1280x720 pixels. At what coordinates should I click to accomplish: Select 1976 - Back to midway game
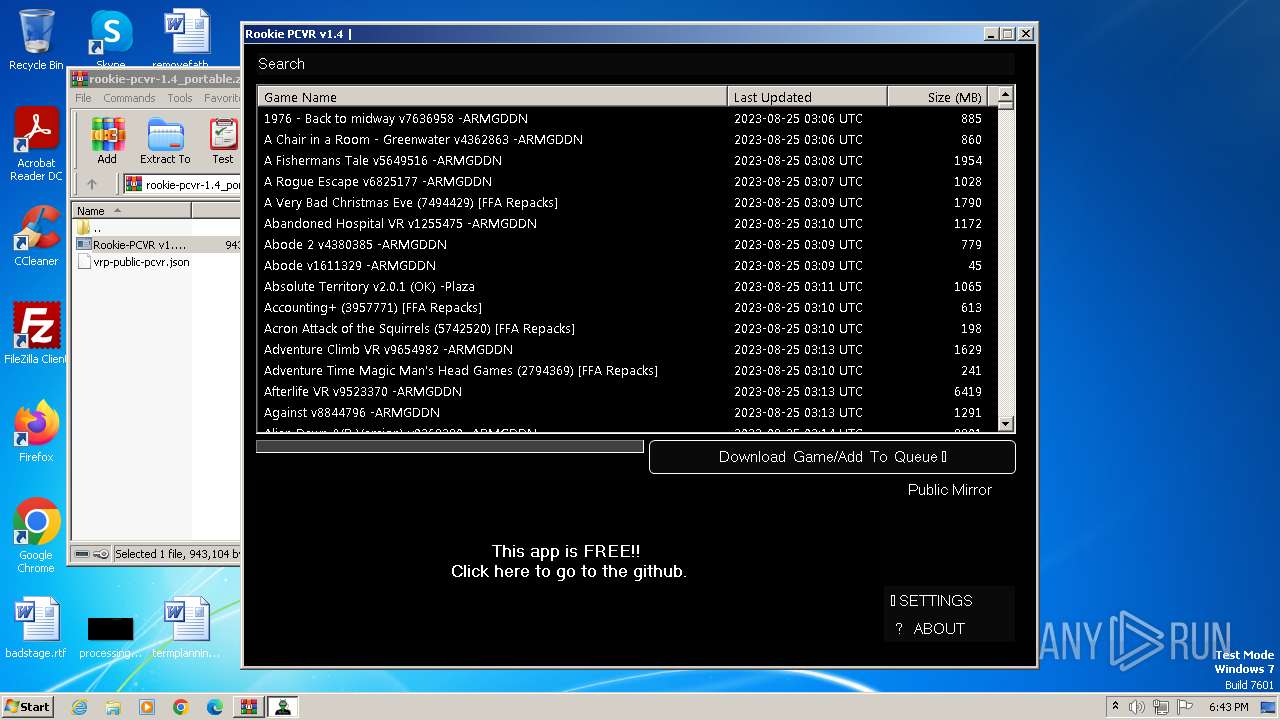pos(627,118)
